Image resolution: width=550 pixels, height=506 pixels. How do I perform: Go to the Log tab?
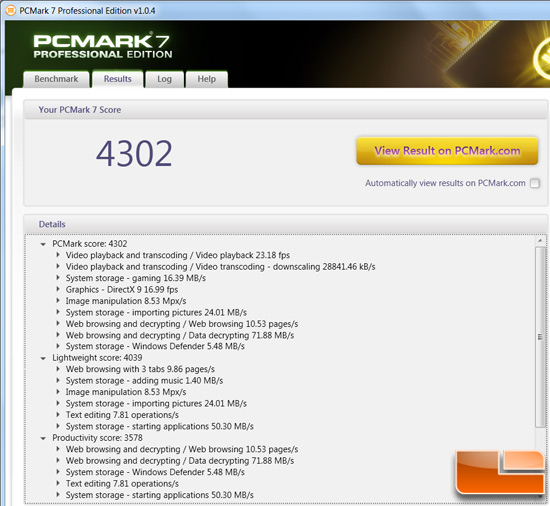[x=164, y=79]
